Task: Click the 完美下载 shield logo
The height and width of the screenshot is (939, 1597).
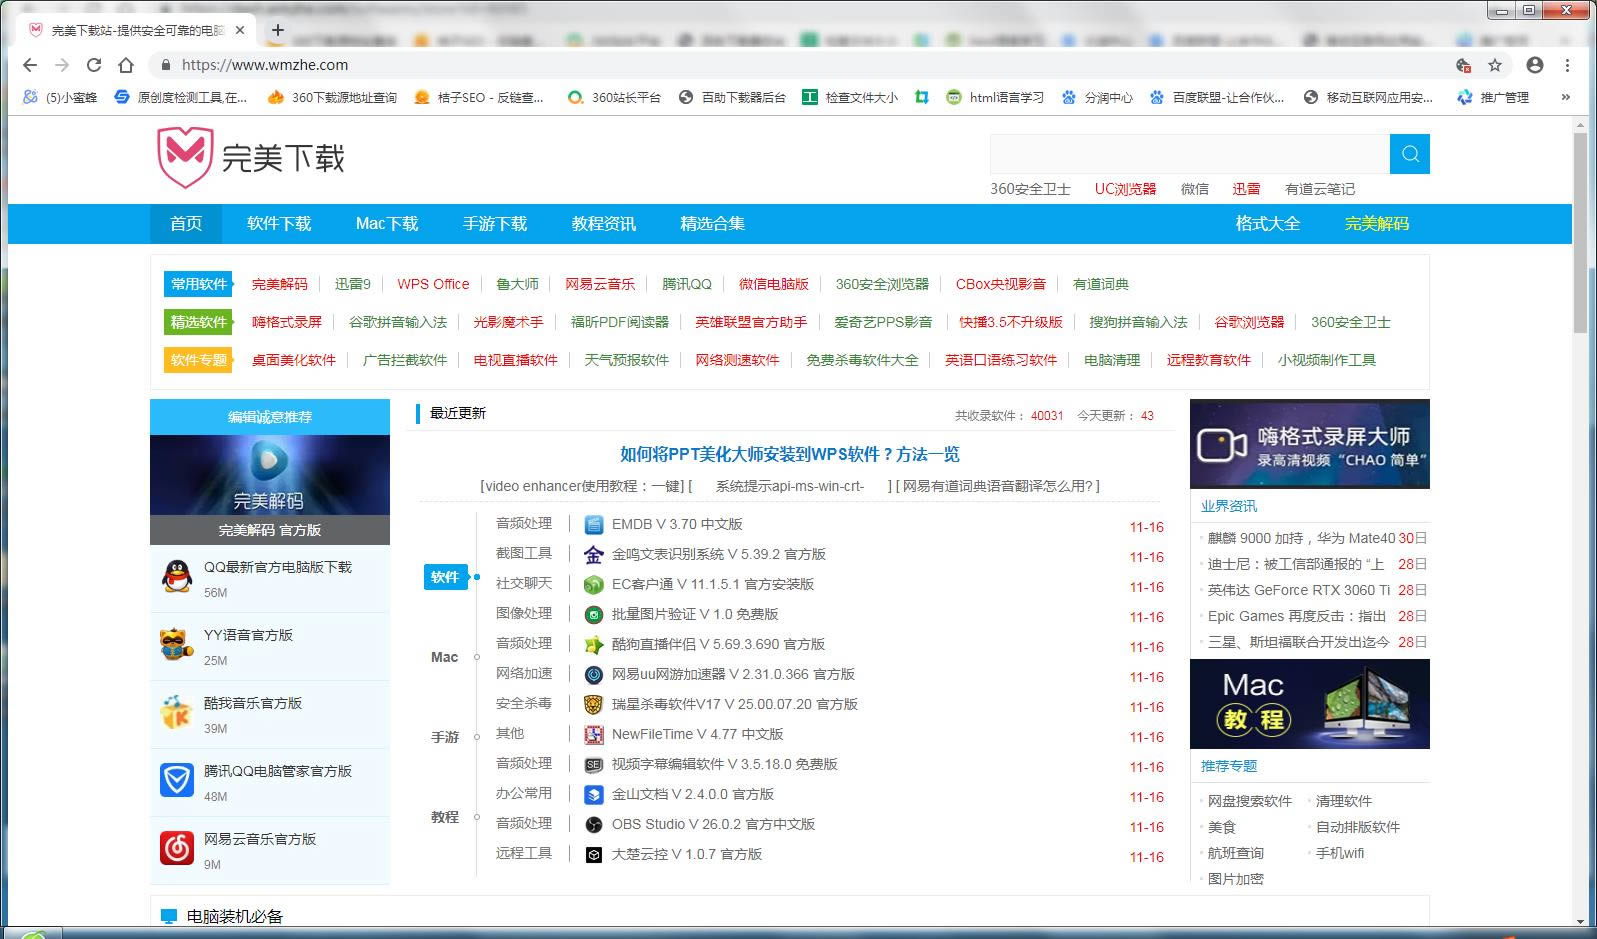Action: (185, 157)
